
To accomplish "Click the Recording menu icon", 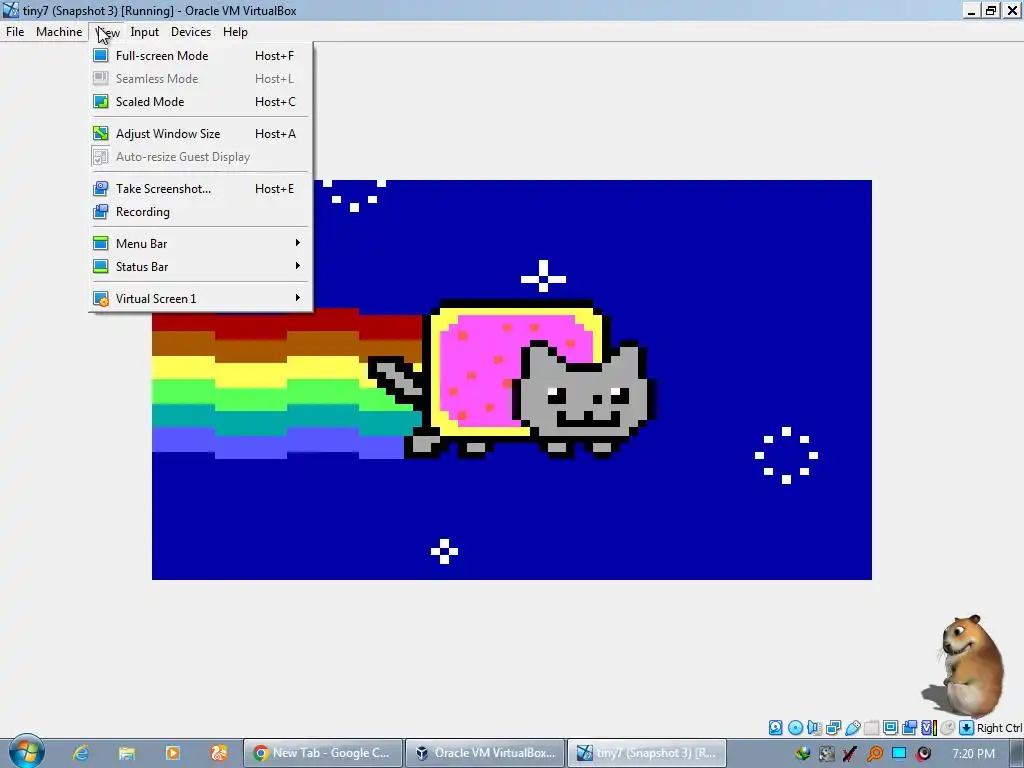I will point(101,212).
